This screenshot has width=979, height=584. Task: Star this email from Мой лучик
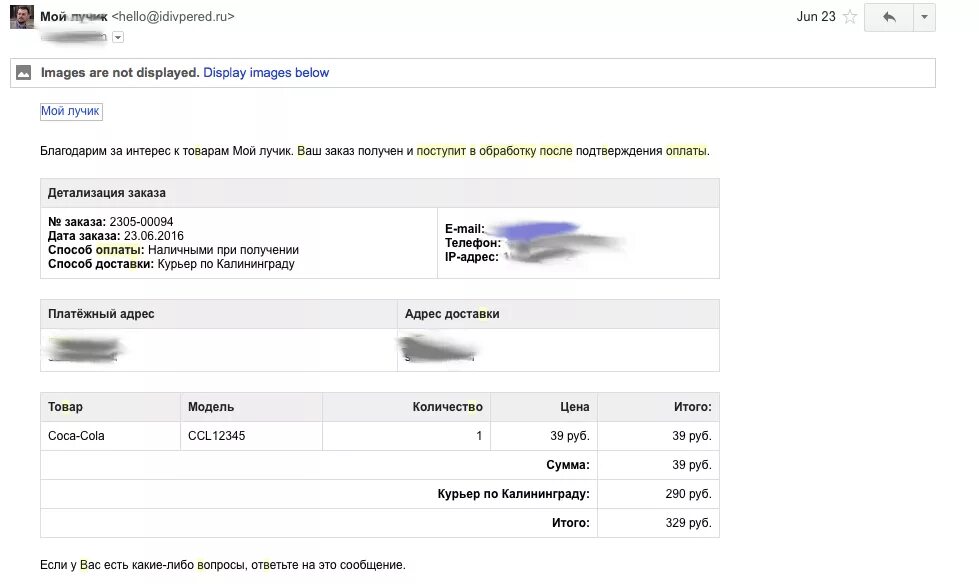(849, 17)
